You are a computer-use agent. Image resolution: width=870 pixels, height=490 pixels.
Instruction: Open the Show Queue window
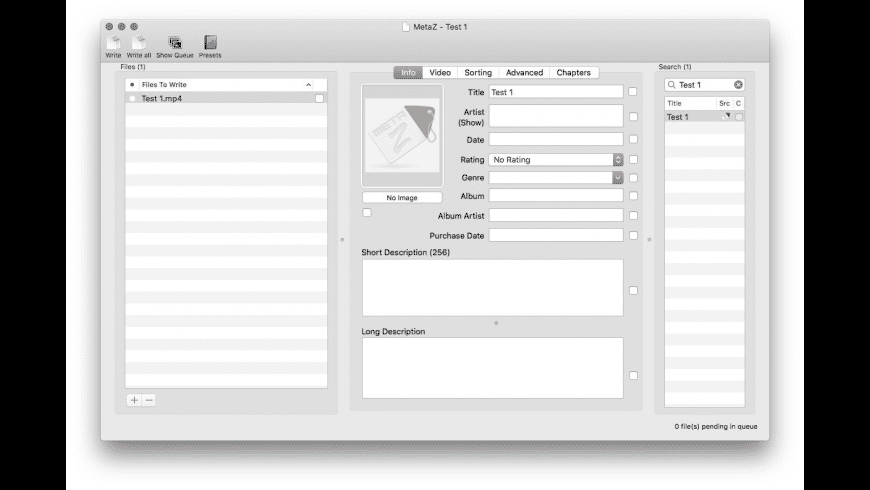pyautogui.click(x=175, y=43)
